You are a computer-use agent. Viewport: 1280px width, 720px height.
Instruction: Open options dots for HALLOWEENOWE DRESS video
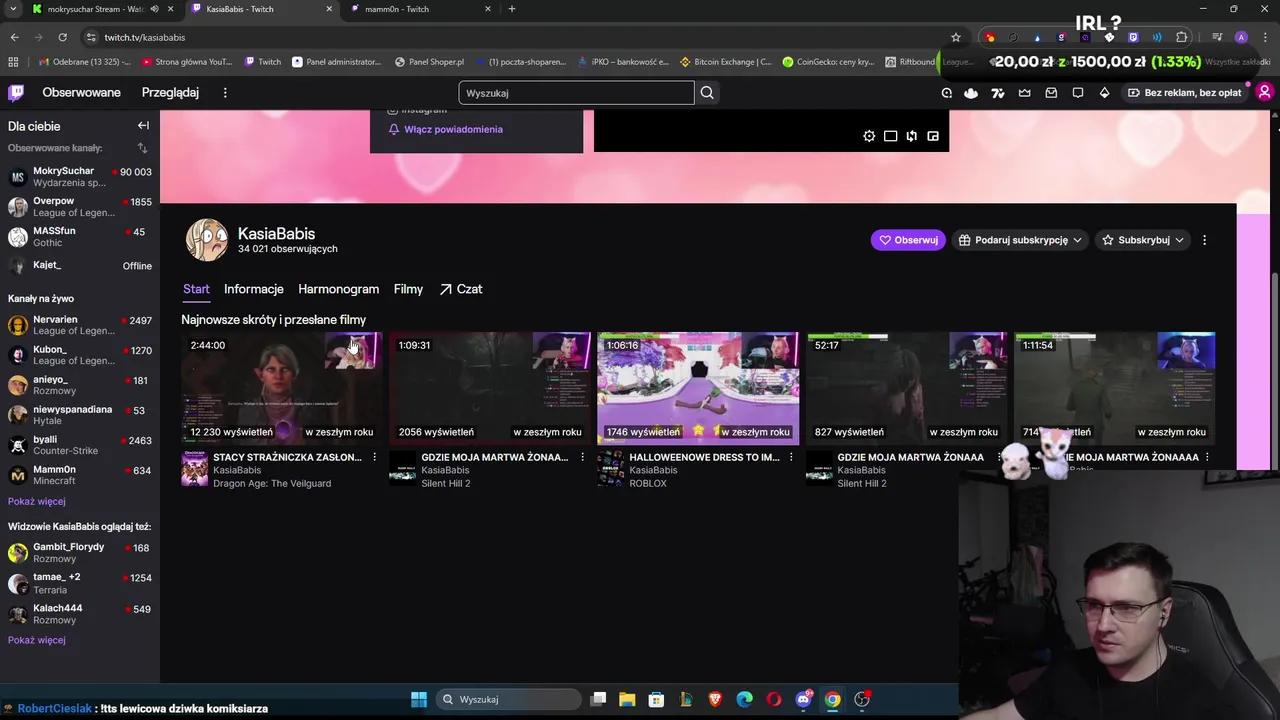pyautogui.click(x=790, y=457)
